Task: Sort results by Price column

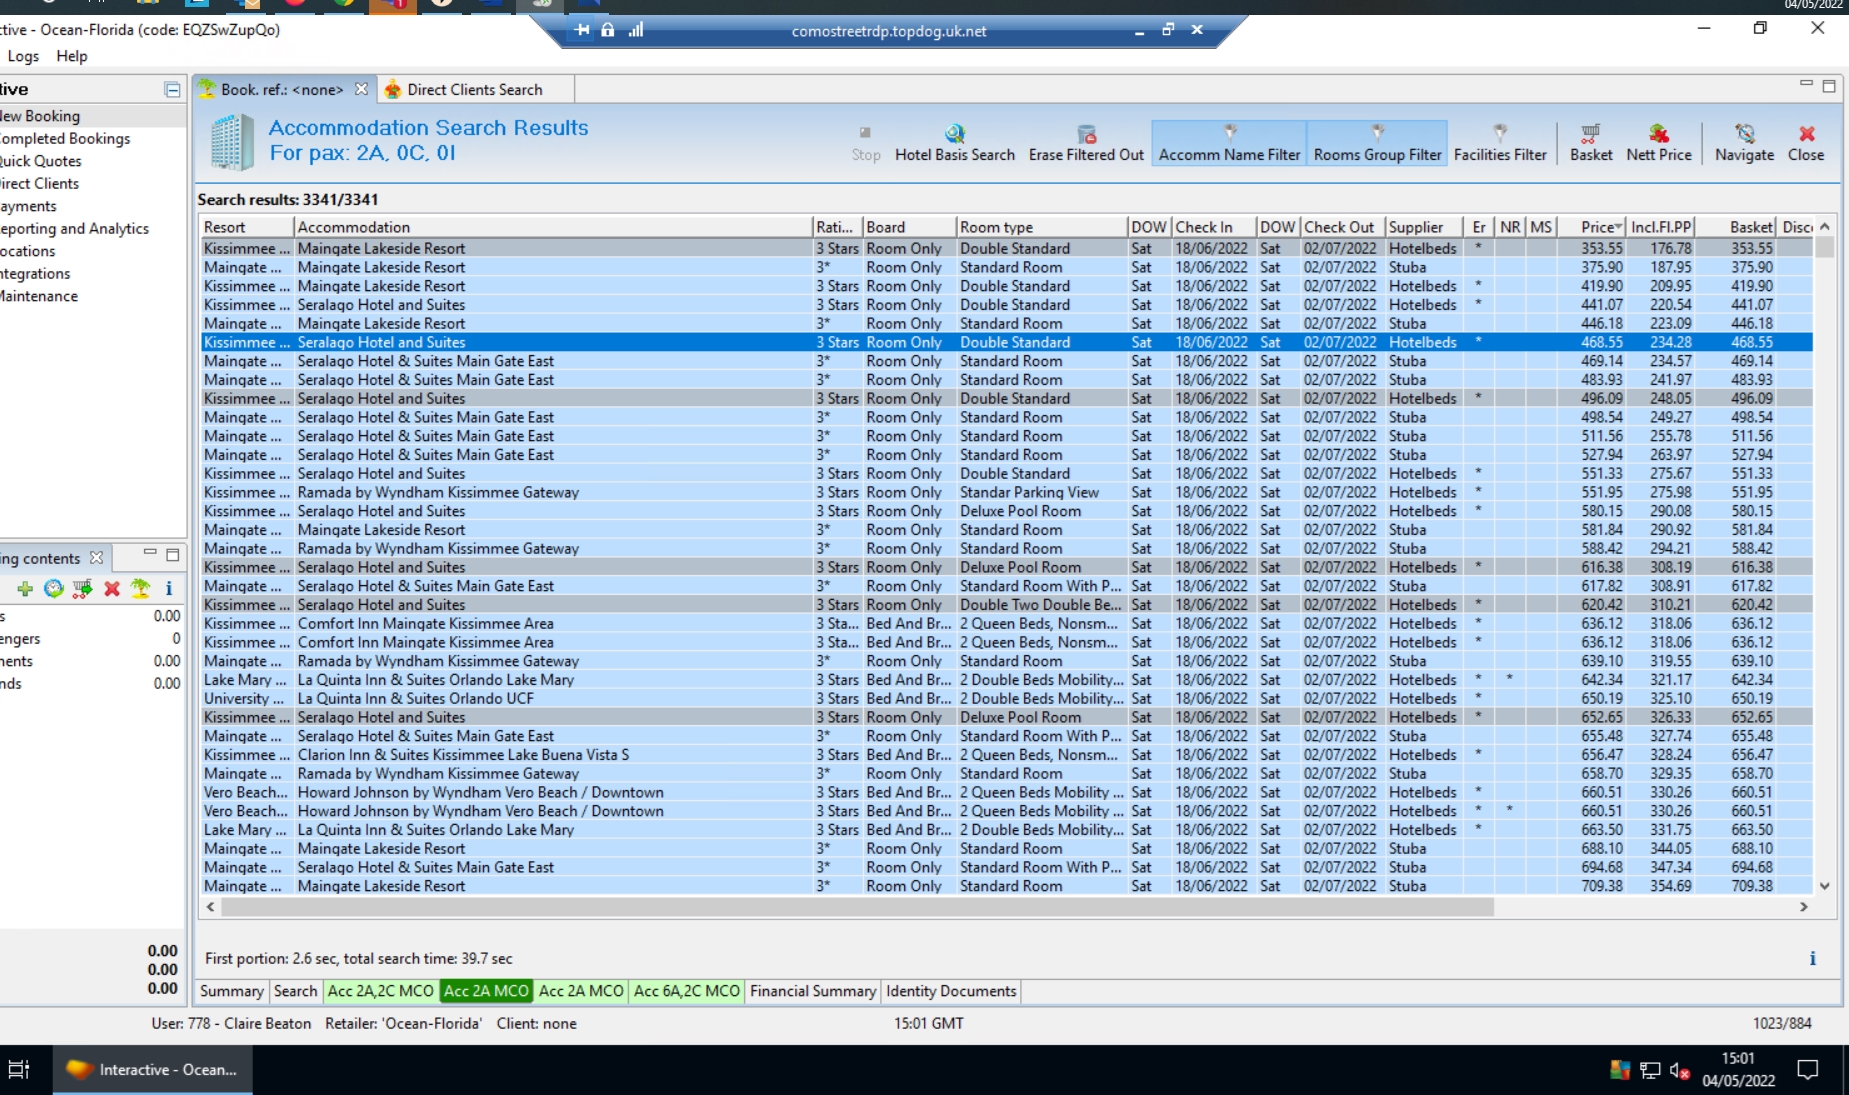Action: pos(1591,227)
